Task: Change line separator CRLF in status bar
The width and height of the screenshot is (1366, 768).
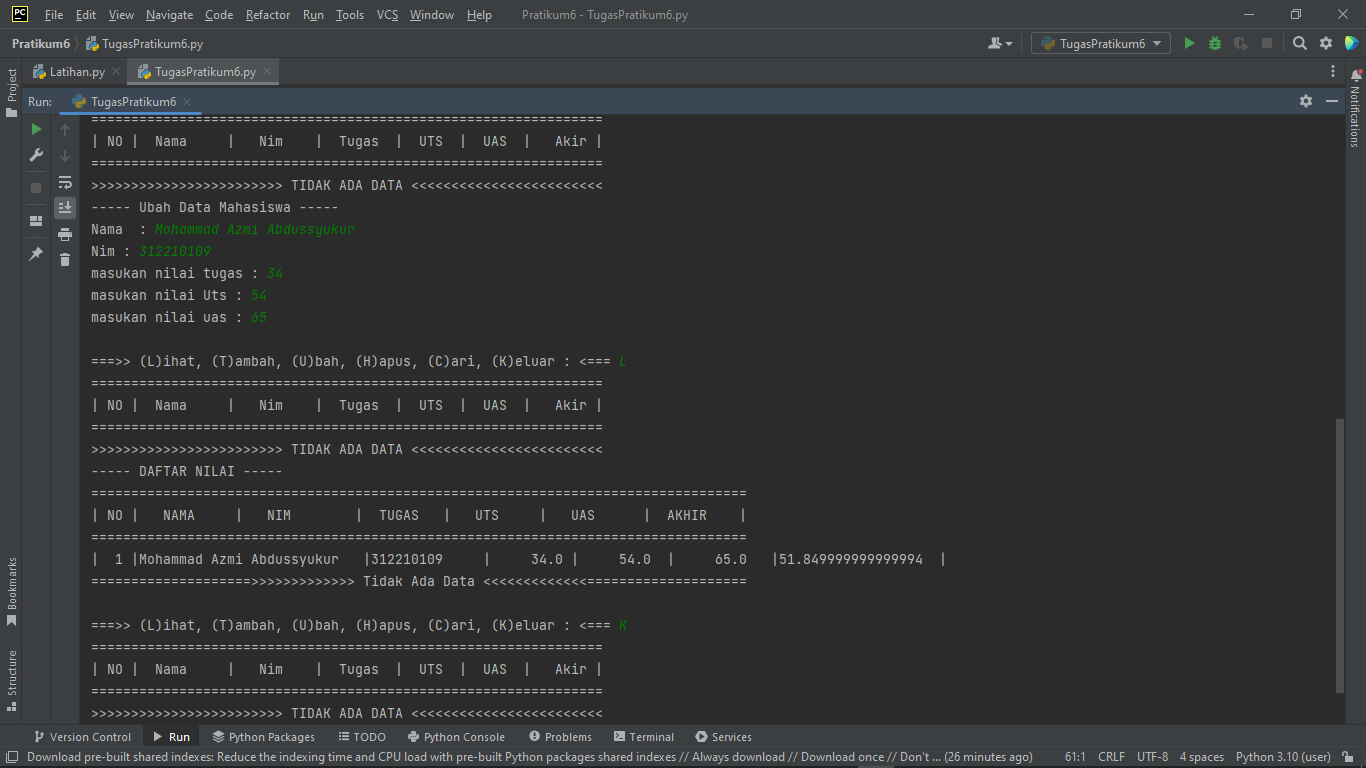Action: (1111, 757)
